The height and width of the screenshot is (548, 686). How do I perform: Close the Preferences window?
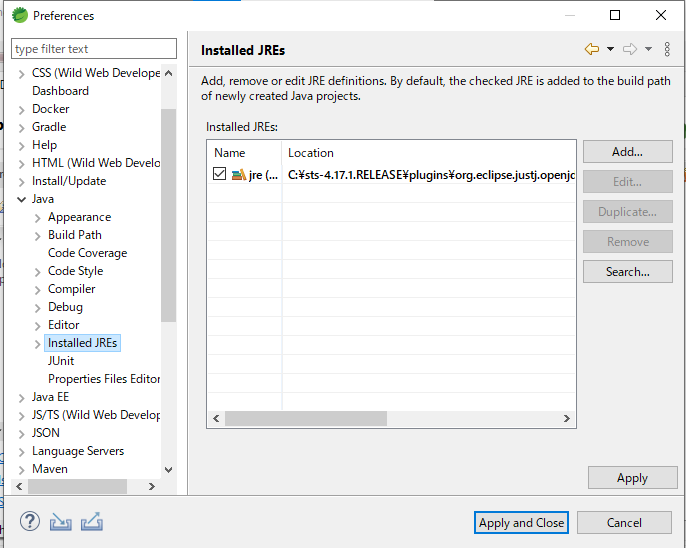pyautogui.click(x=661, y=15)
